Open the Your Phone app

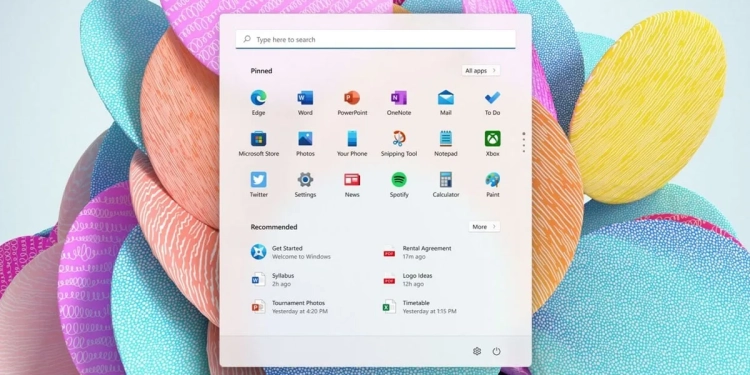352,143
